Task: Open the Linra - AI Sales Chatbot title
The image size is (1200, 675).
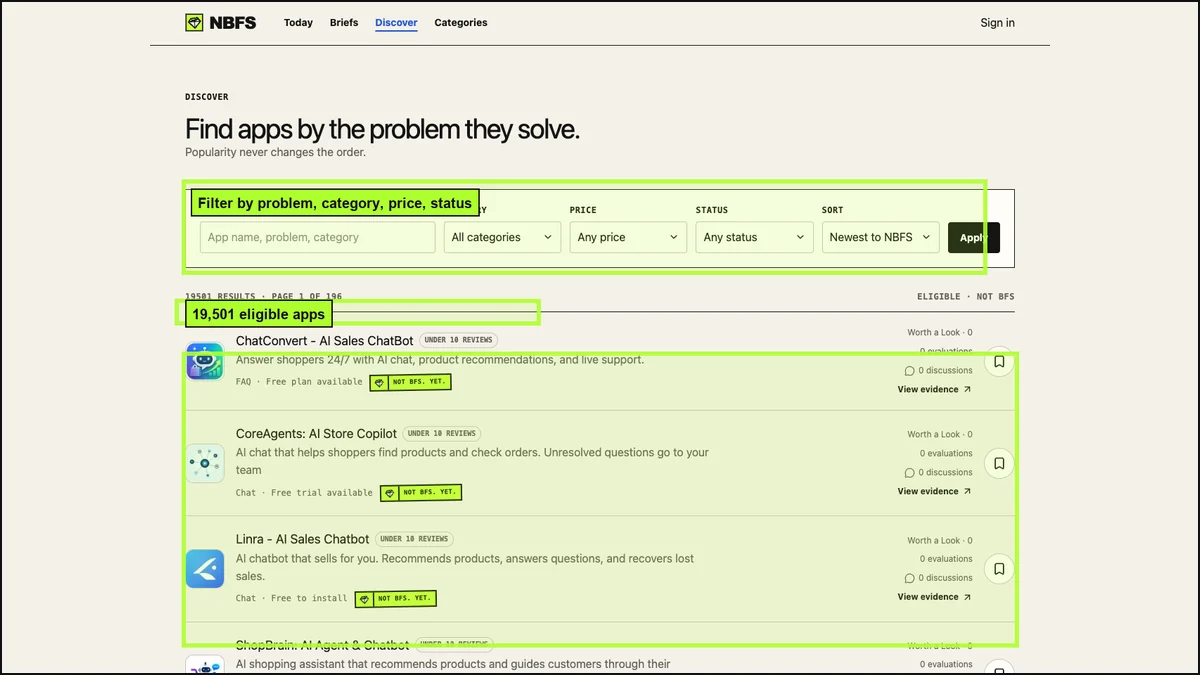Action: tap(302, 539)
